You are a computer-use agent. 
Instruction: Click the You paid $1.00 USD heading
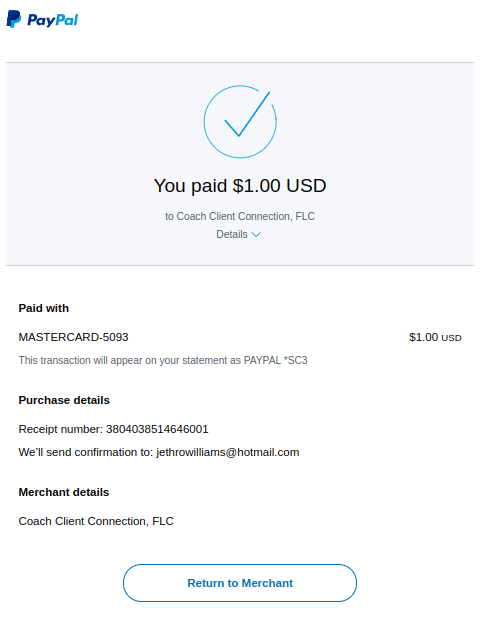[240, 186]
